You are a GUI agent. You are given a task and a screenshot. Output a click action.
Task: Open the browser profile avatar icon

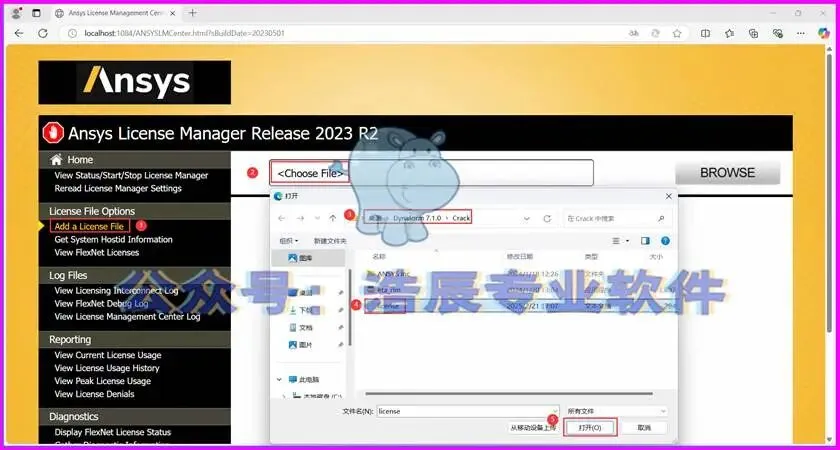[17, 13]
